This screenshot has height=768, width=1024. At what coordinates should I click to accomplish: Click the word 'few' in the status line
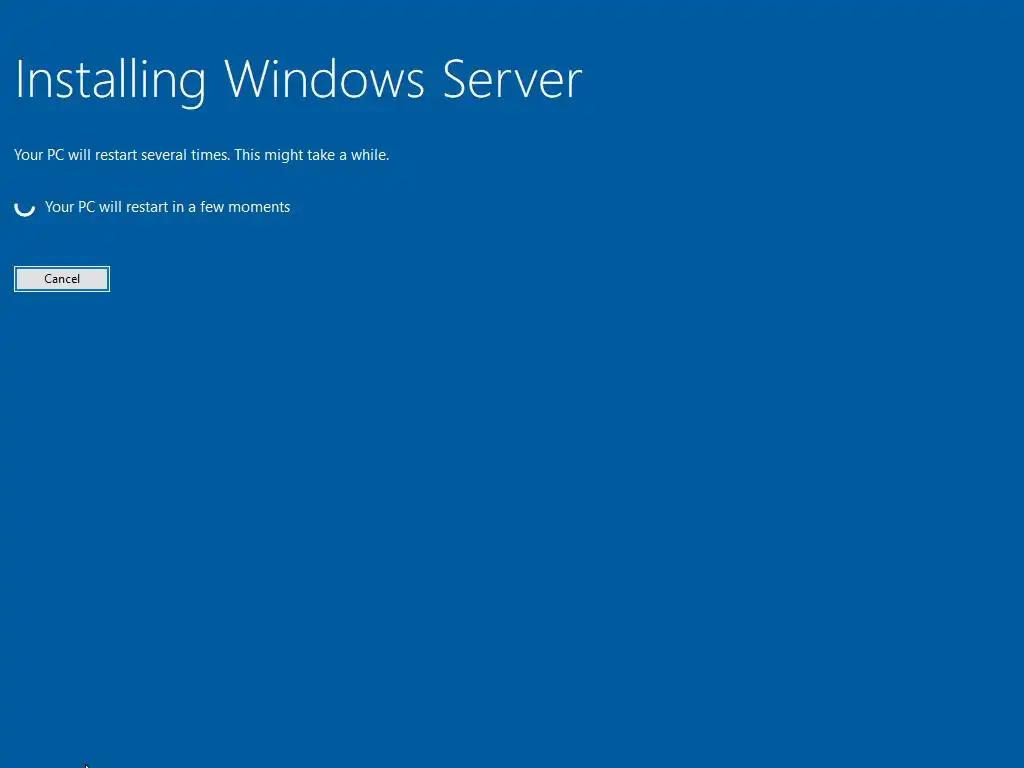212,207
